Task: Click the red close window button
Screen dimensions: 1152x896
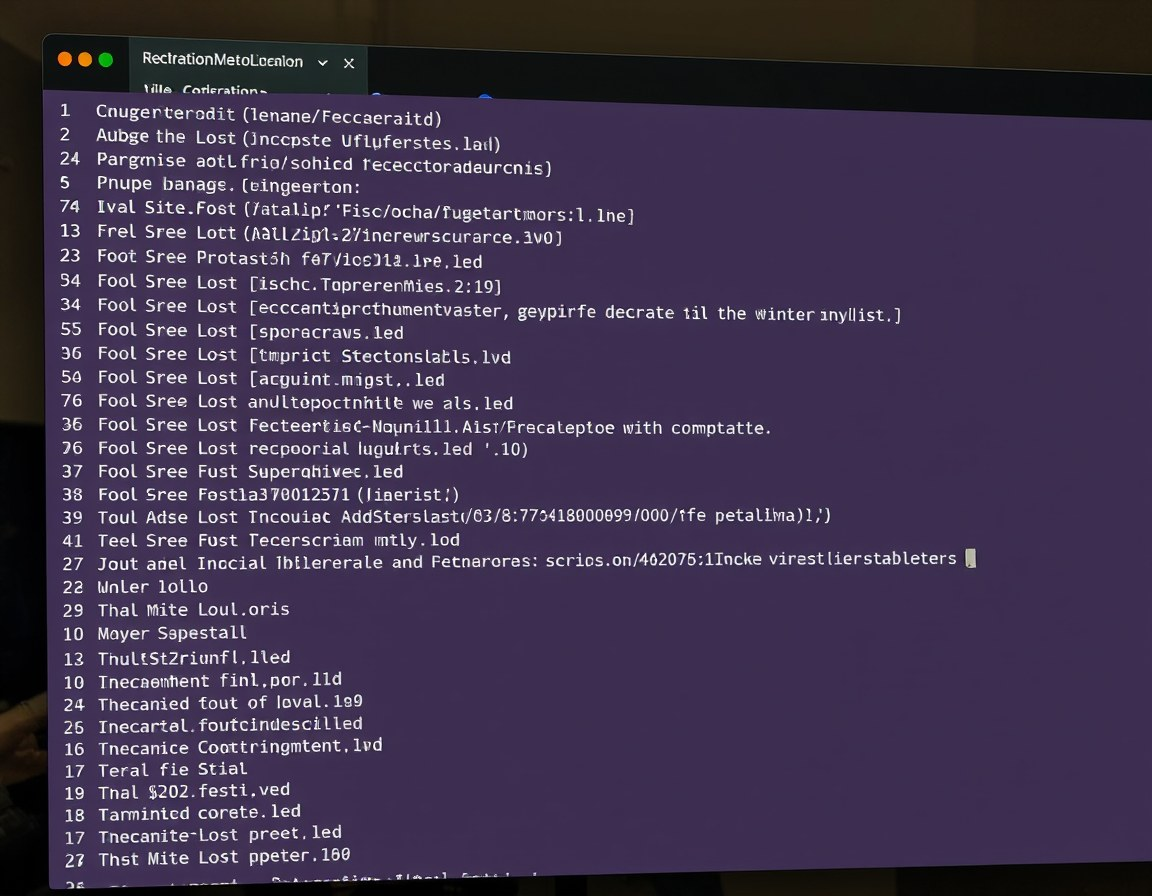Action: point(65,59)
